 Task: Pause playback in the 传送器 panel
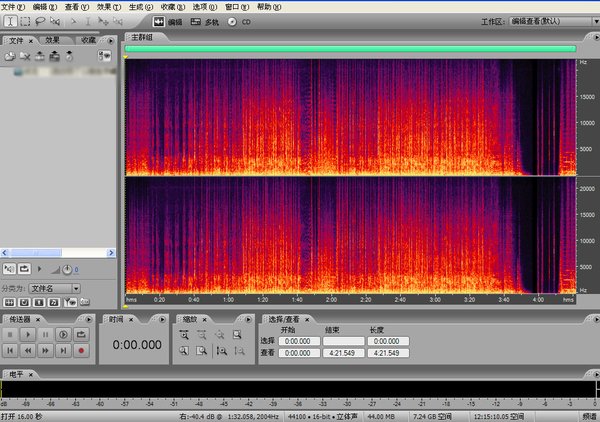coord(45,334)
